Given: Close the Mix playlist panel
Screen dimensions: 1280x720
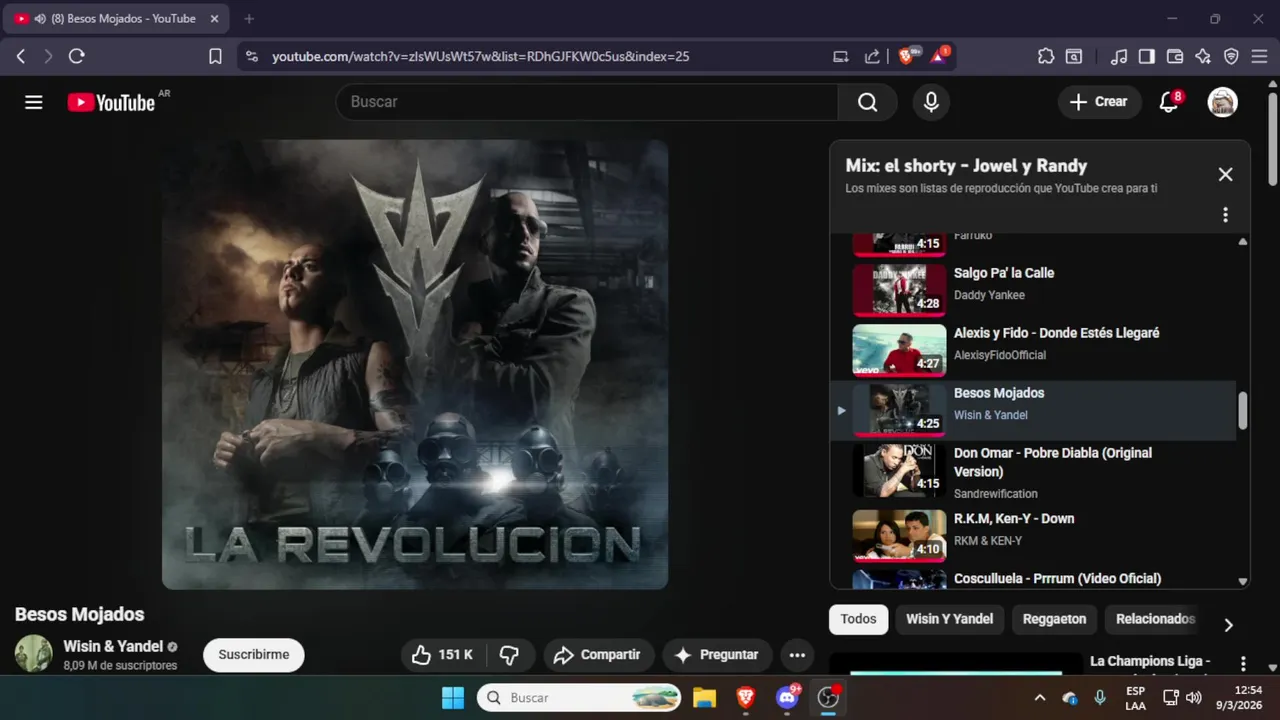Looking at the screenshot, I should point(1225,174).
